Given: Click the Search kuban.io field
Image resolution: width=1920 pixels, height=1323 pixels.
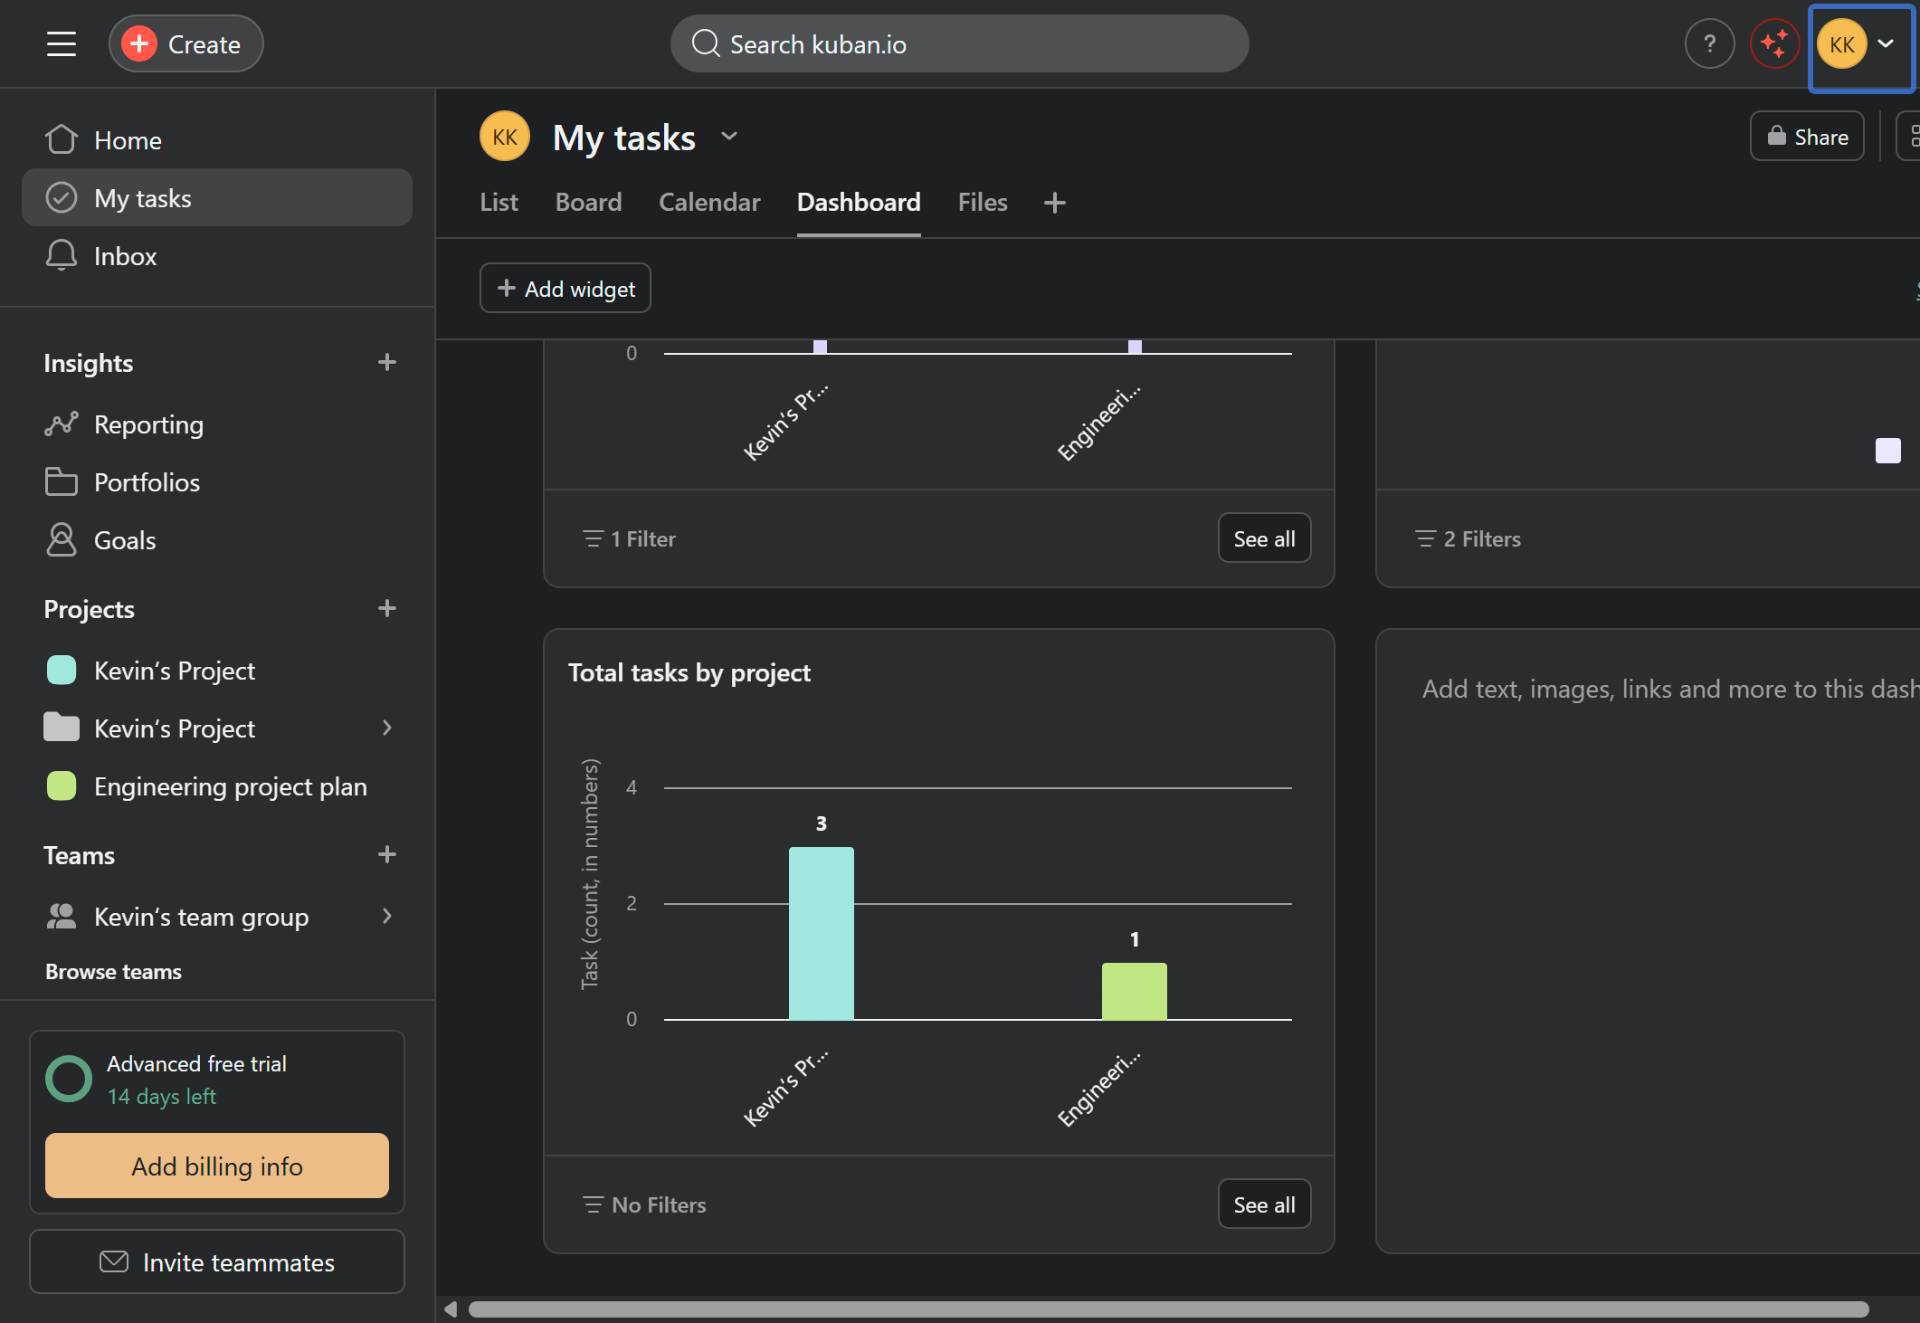Looking at the screenshot, I should tap(959, 44).
